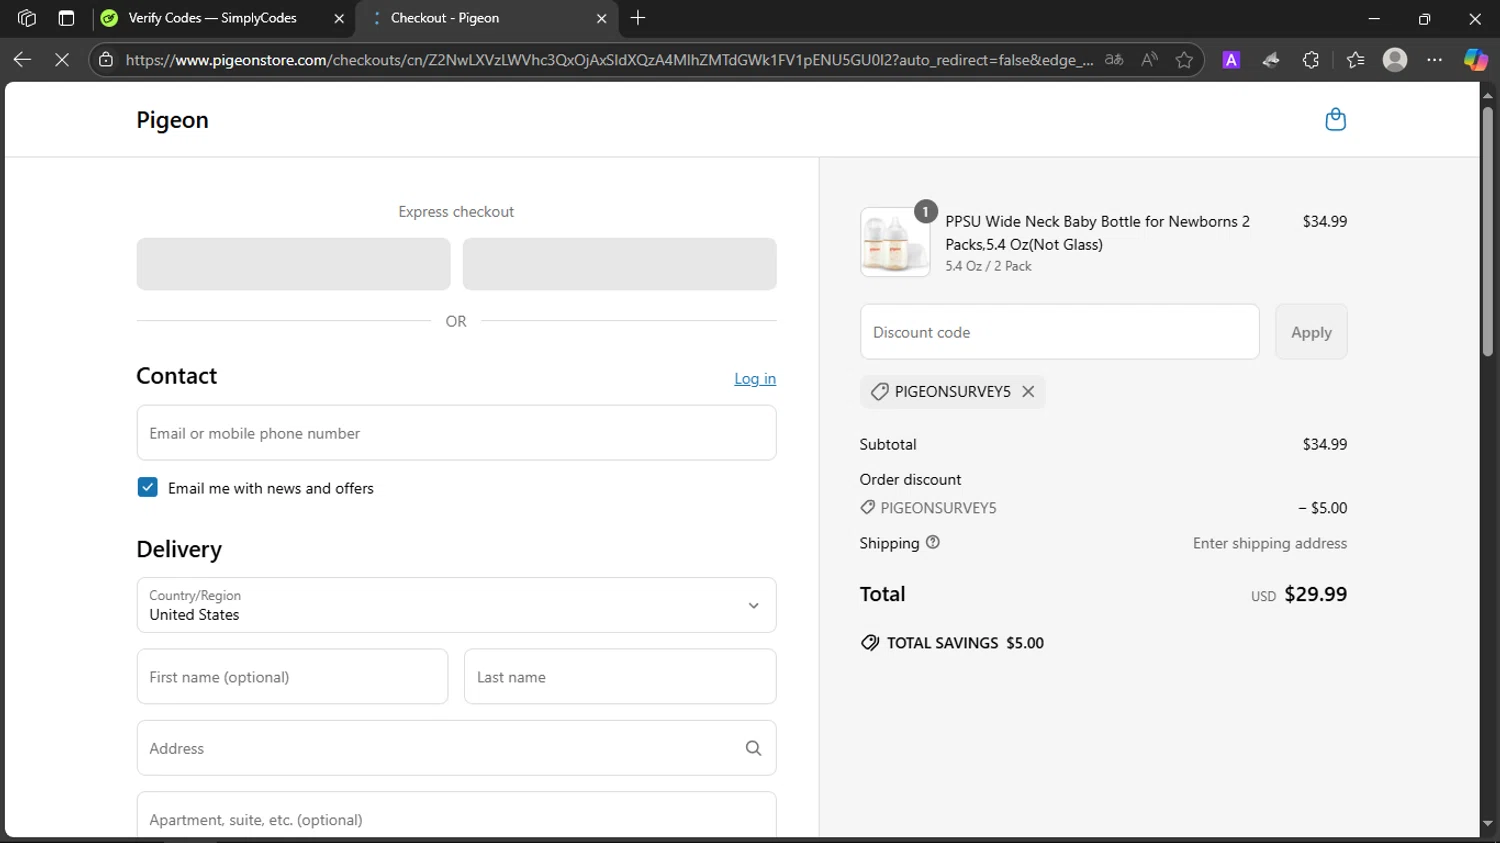Close the Verify Codes SimplyCodes tab
1500x843 pixels.
click(339, 18)
